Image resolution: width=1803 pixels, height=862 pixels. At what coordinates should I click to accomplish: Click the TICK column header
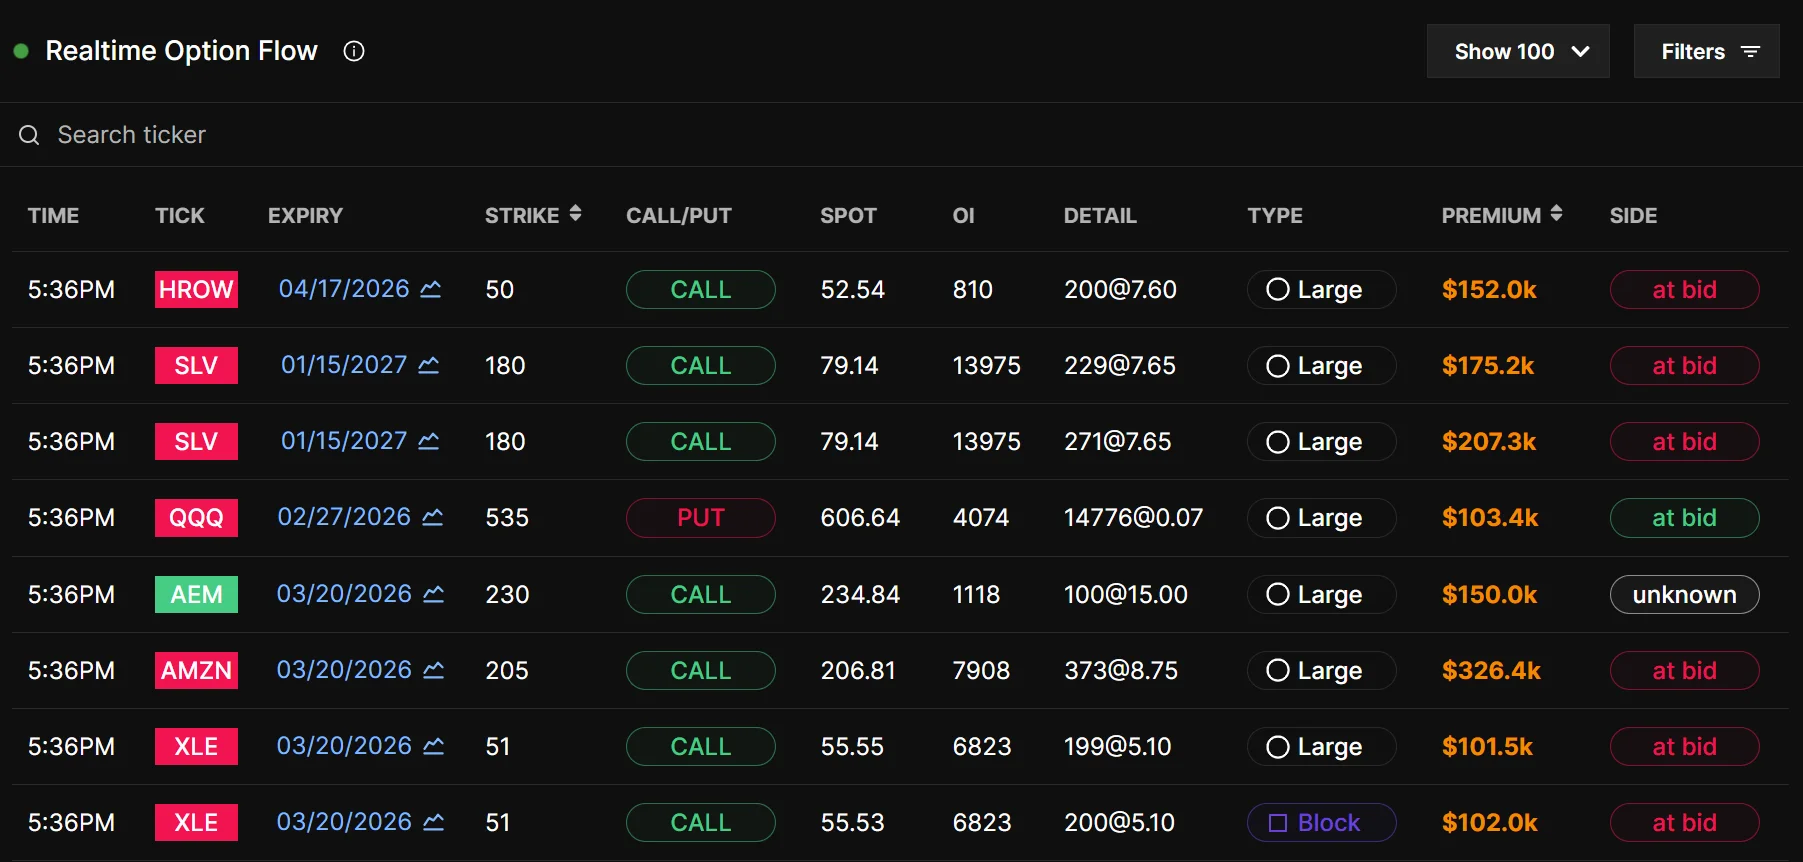point(180,216)
